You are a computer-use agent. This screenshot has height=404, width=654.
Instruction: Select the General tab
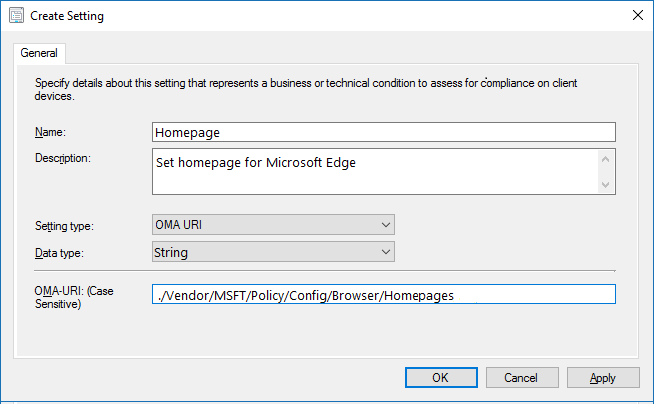tap(39, 53)
